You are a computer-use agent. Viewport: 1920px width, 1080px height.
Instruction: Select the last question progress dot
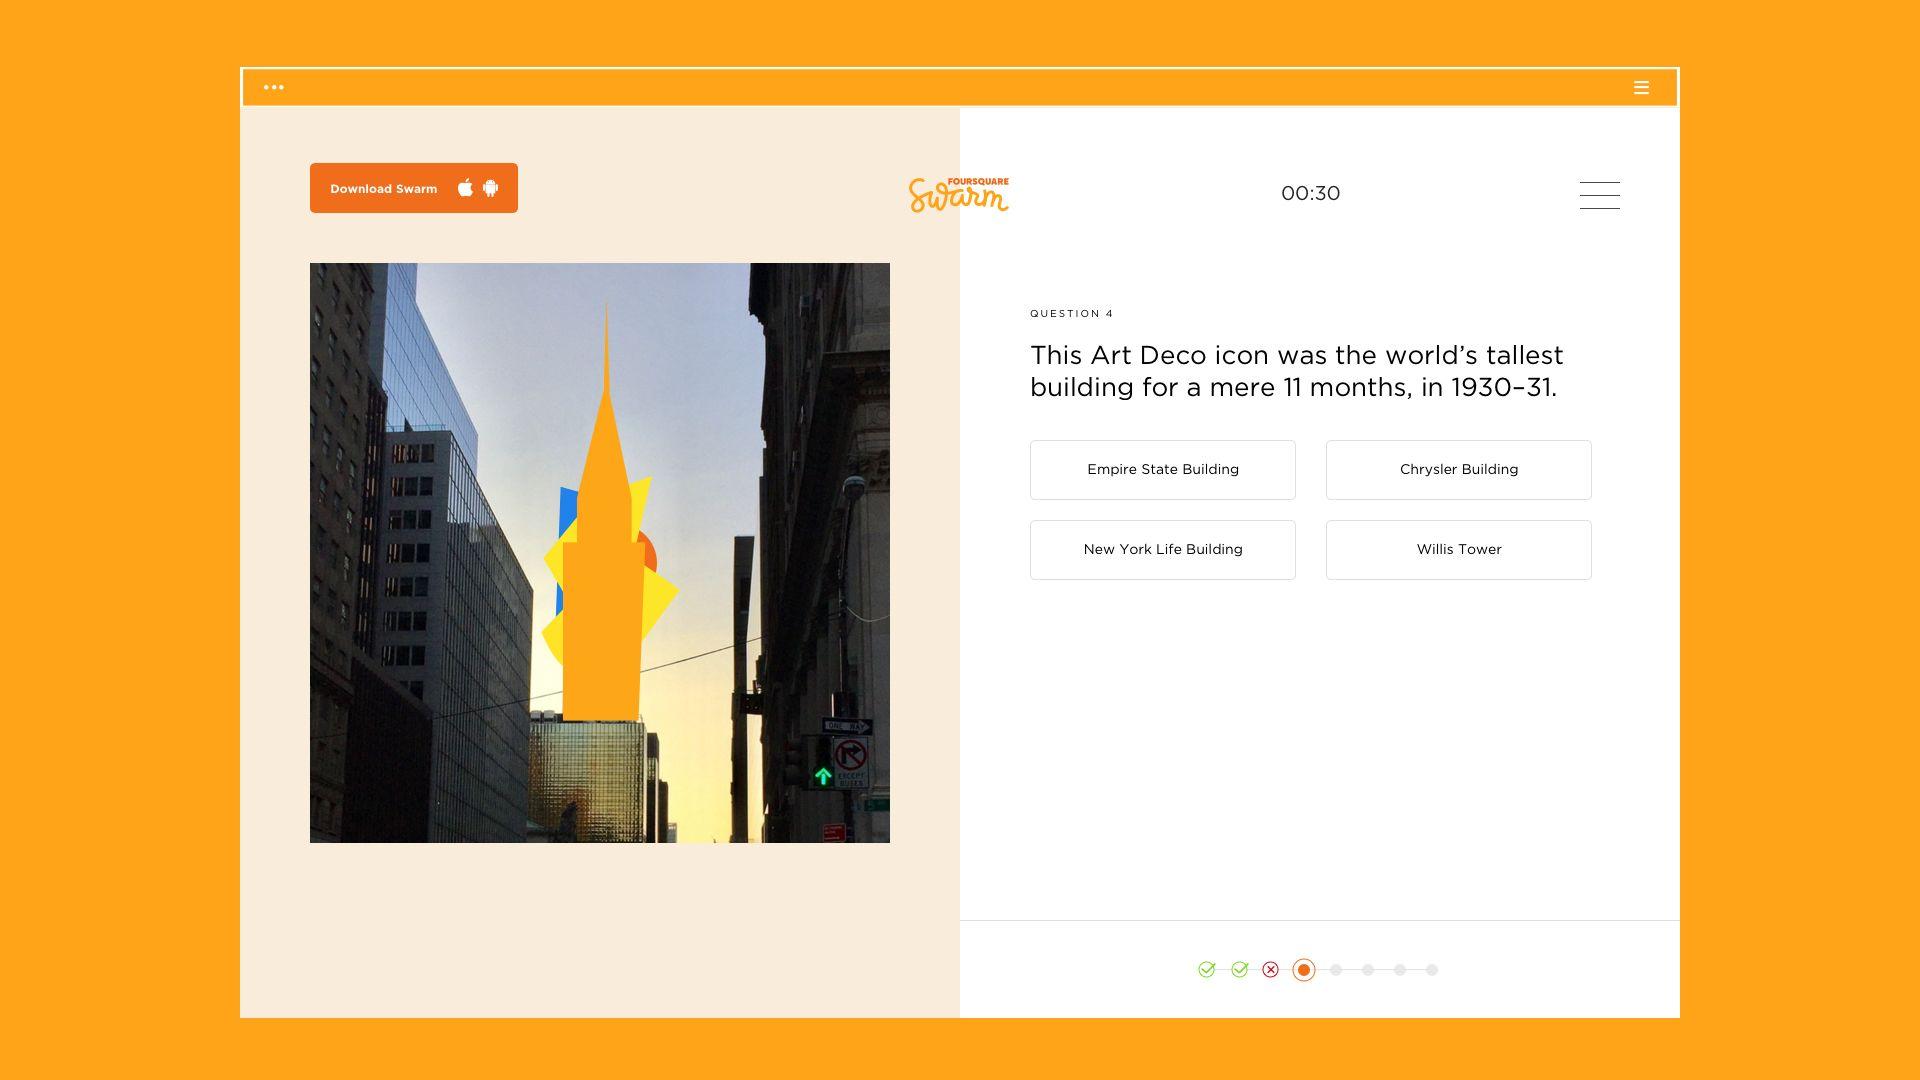[1432, 970]
